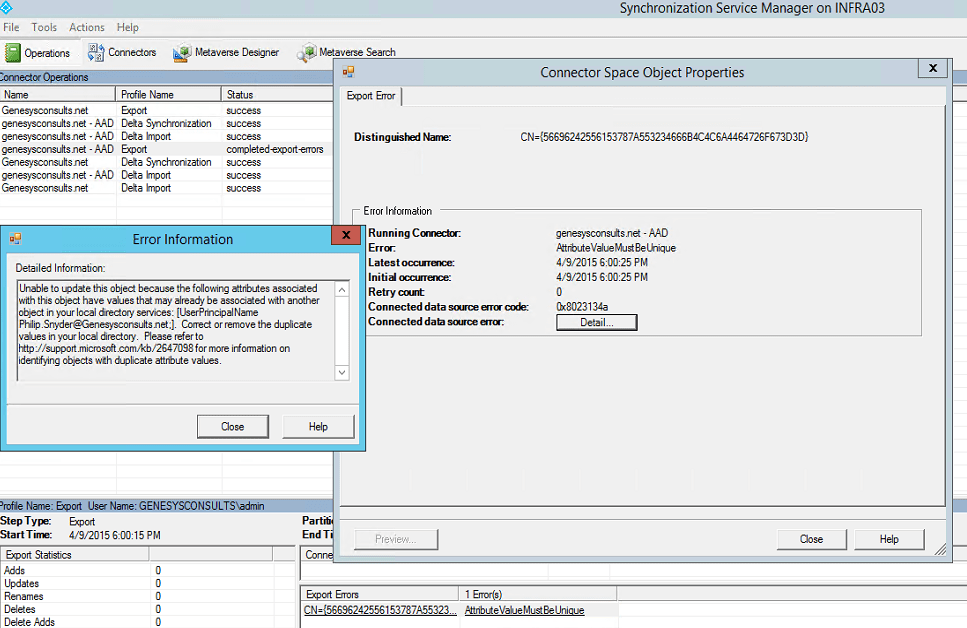Viewport: 967px width, 628px height.
Task: Open the Tools menu
Action: [x=43, y=27]
